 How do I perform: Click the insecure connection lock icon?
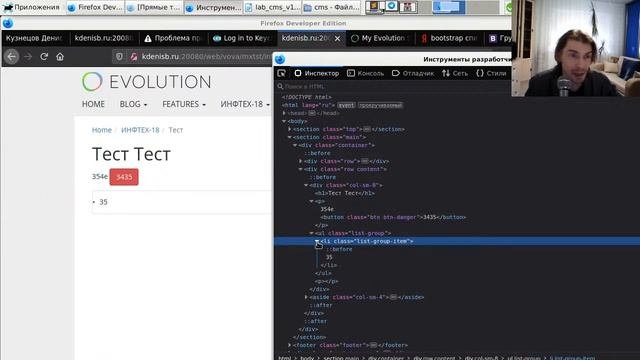[134, 56]
